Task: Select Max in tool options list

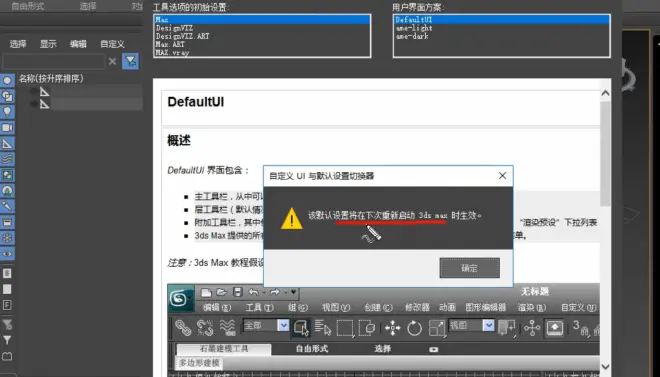Action: click(x=262, y=19)
